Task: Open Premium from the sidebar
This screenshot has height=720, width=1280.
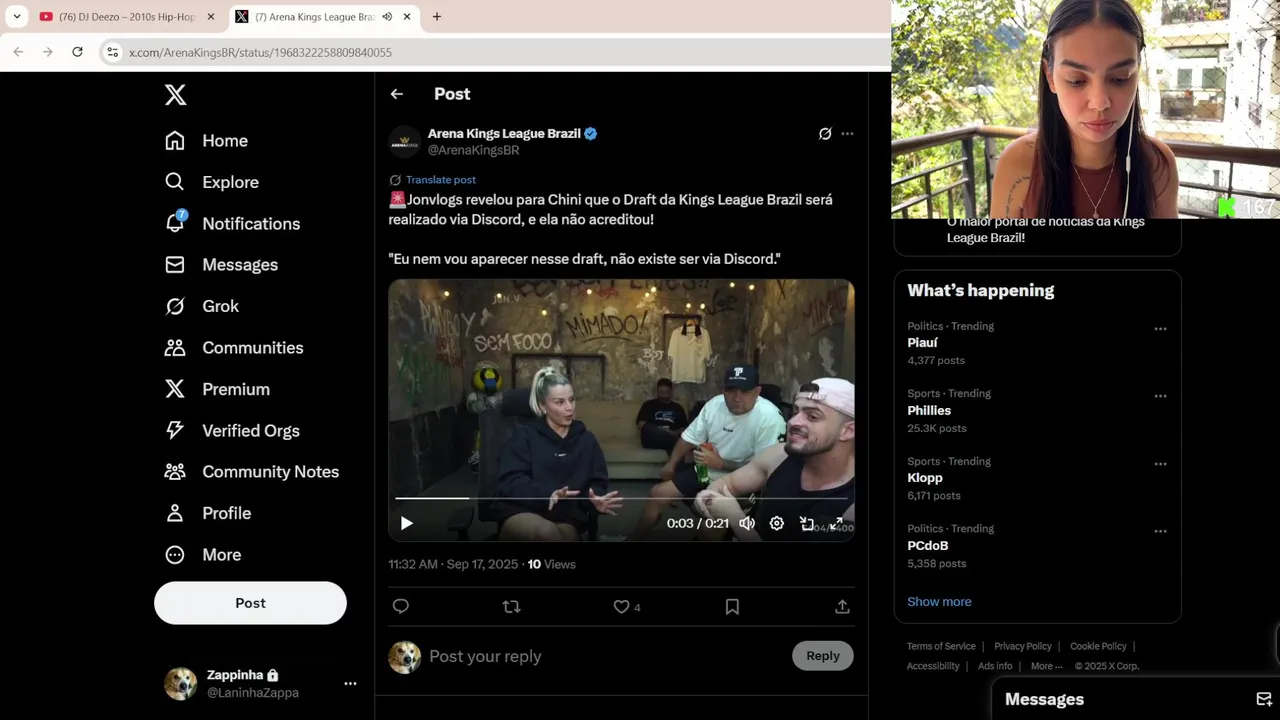Action: pyautogui.click(x=217, y=389)
